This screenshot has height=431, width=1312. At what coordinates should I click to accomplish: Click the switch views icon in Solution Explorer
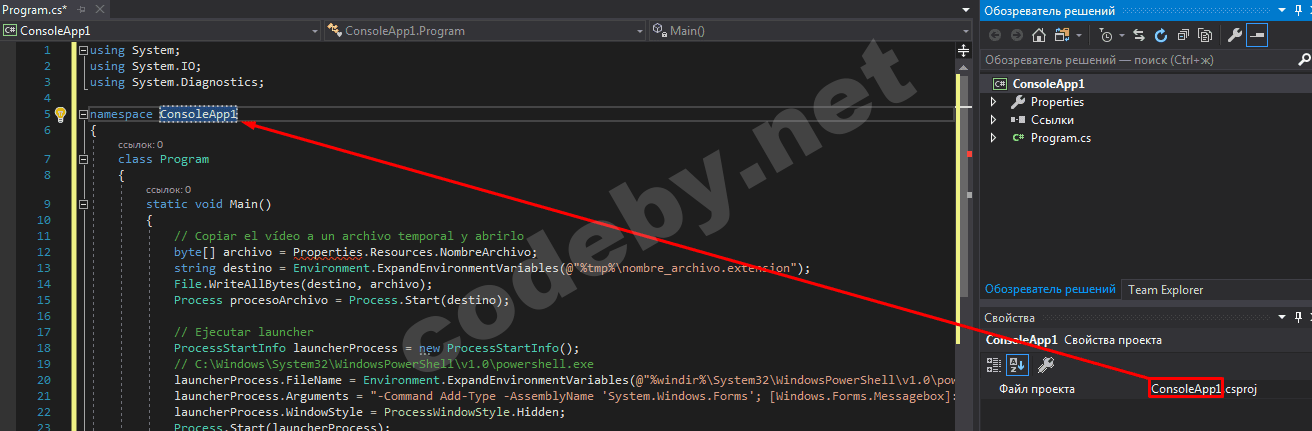pos(1060,35)
